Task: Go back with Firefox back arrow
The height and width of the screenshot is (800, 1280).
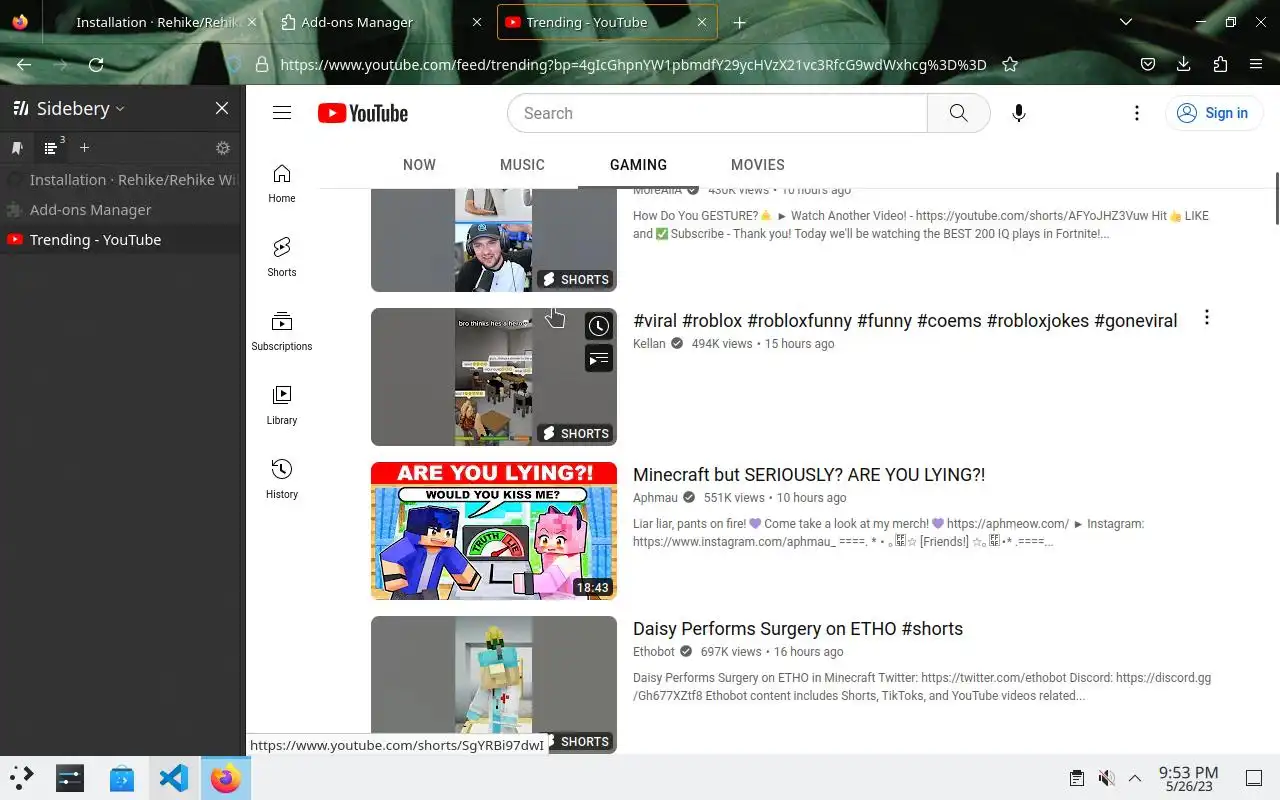Action: coord(24,64)
